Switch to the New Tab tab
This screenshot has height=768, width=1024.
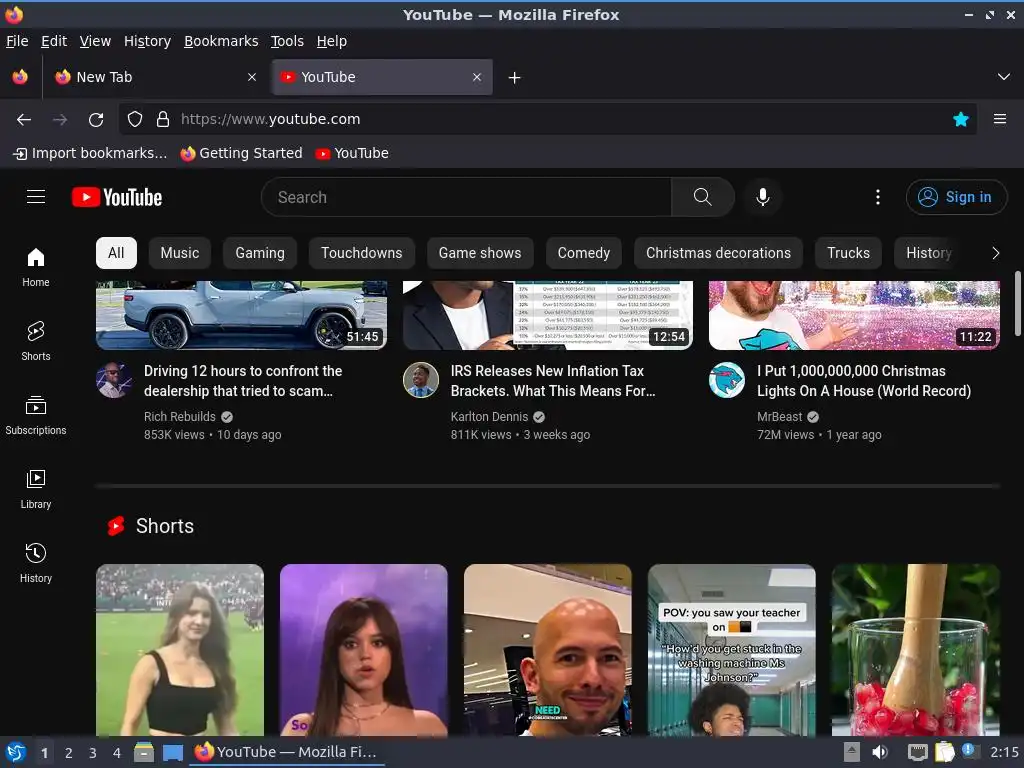tap(154, 77)
